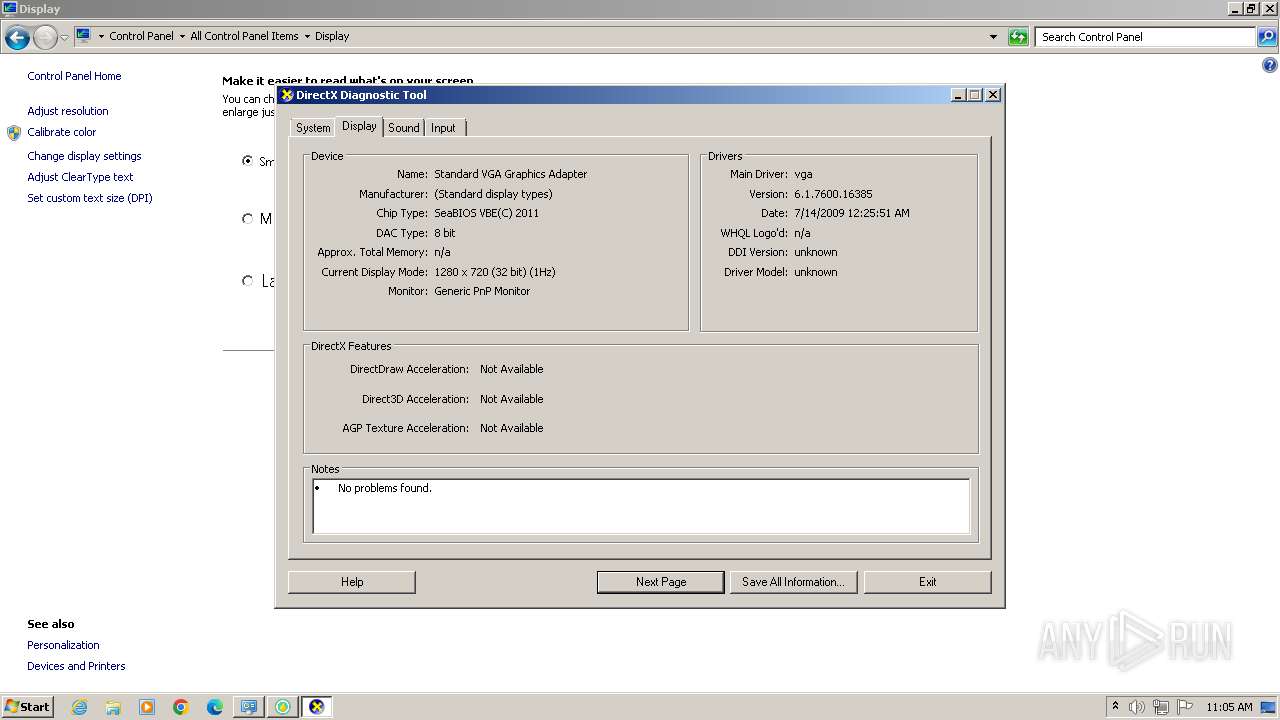Expand address bar history dropdown
Screen dimensions: 1280x720
pos(993,37)
